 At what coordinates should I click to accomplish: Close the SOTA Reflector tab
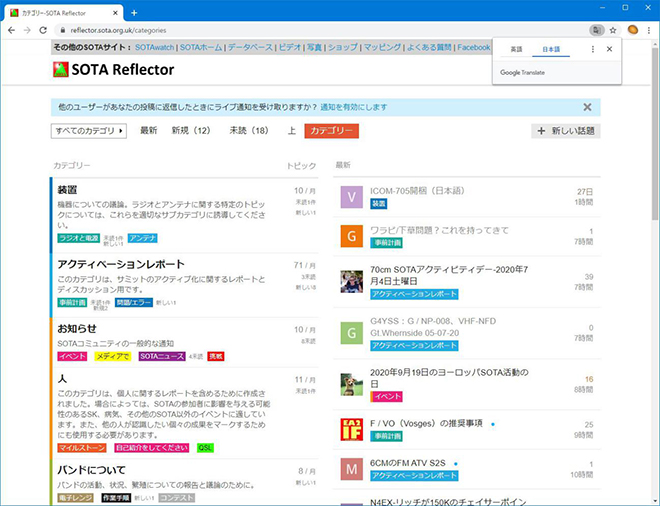(115, 13)
